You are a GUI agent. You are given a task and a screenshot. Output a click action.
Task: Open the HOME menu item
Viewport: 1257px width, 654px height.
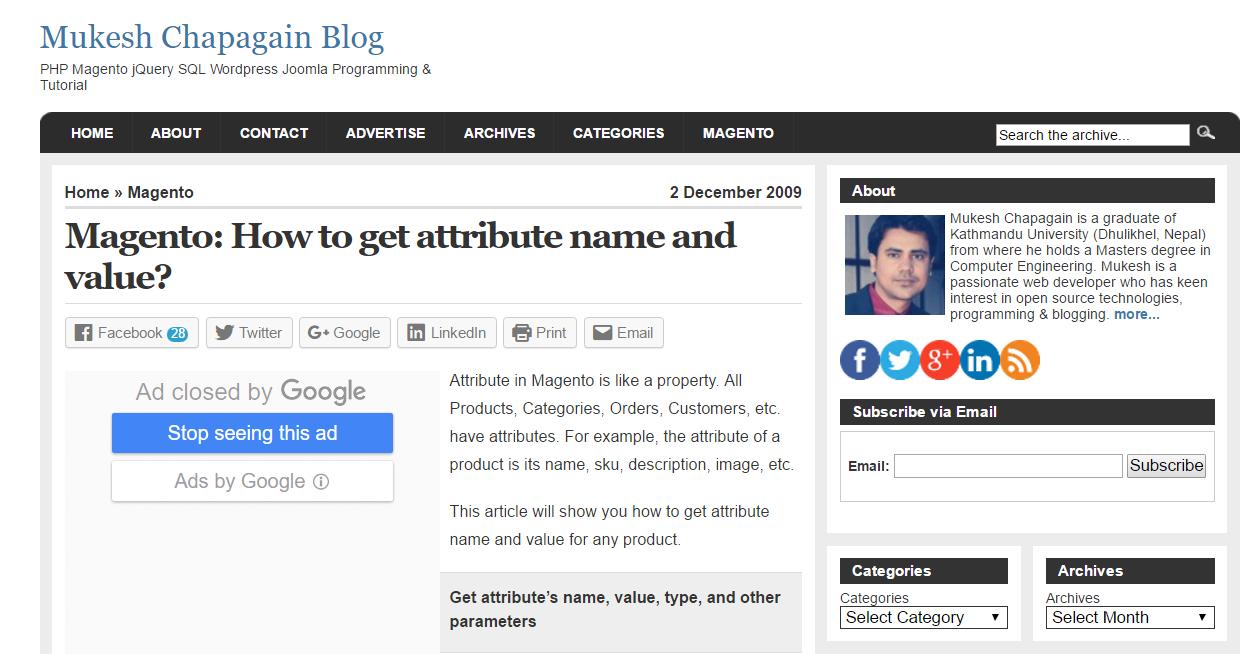tap(92, 133)
